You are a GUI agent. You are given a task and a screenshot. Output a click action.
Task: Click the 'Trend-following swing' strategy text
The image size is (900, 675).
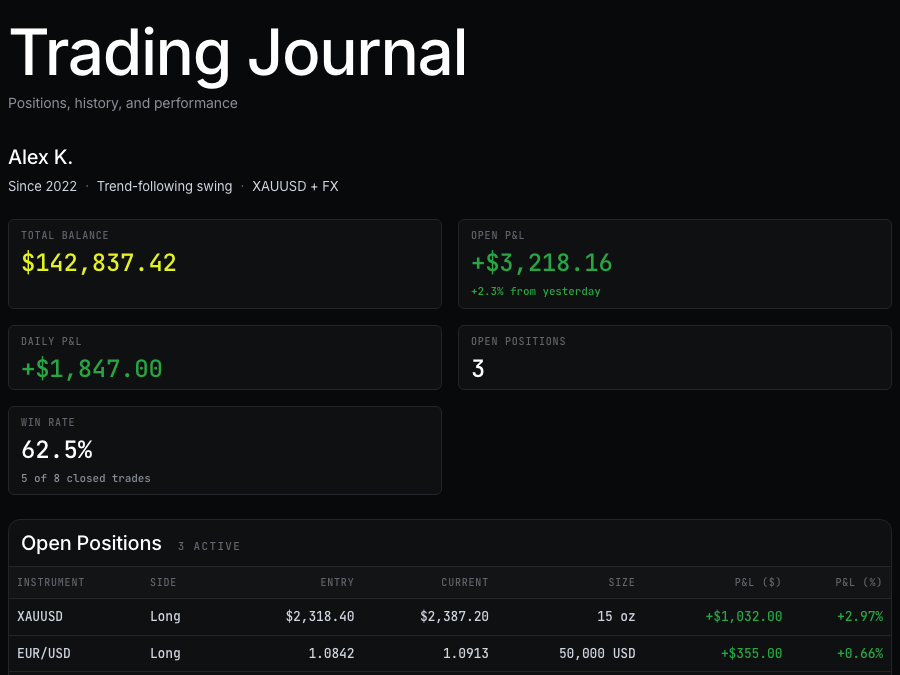tap(165, 187)
